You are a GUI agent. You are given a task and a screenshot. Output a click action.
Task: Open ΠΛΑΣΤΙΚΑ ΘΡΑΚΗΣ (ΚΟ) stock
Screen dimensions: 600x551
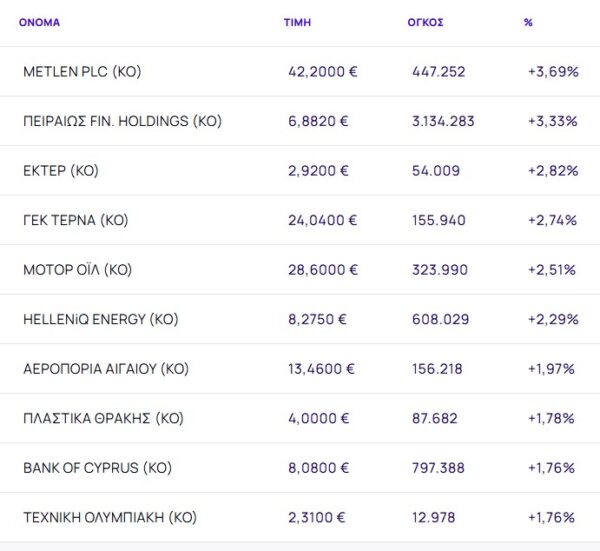pos(103,419)
